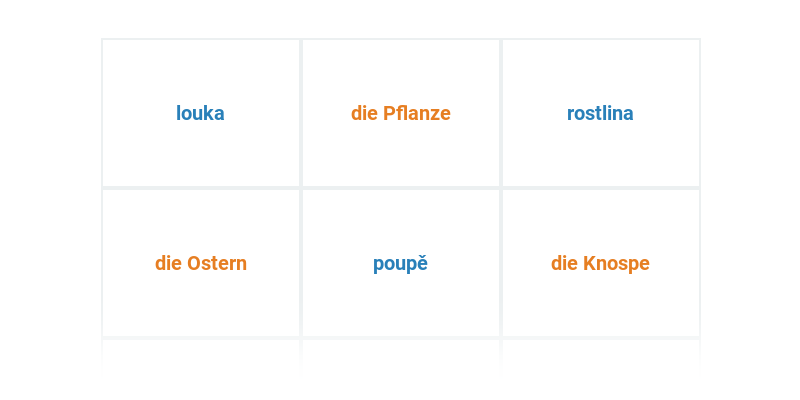Click the "die Knospe" card

click(600, 263)
